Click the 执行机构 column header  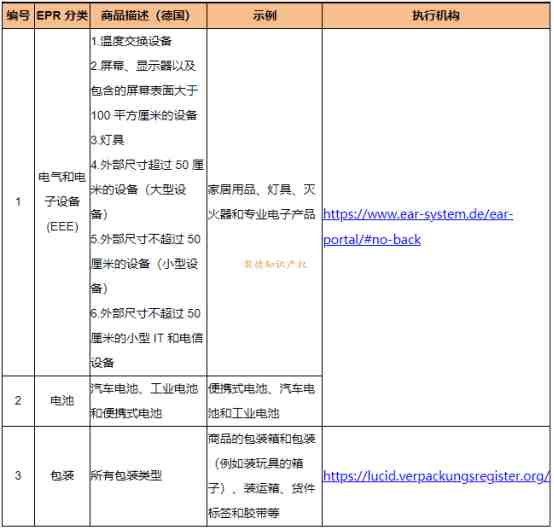coord(436,16)
